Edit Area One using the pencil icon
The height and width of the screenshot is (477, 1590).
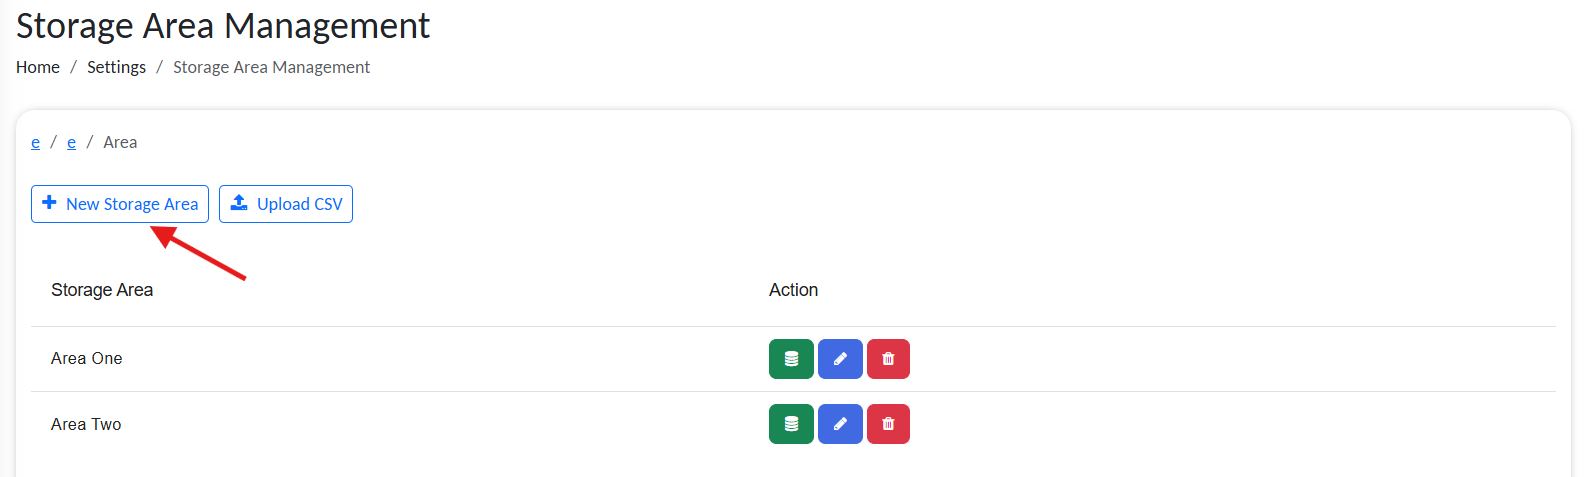(840, 359)
